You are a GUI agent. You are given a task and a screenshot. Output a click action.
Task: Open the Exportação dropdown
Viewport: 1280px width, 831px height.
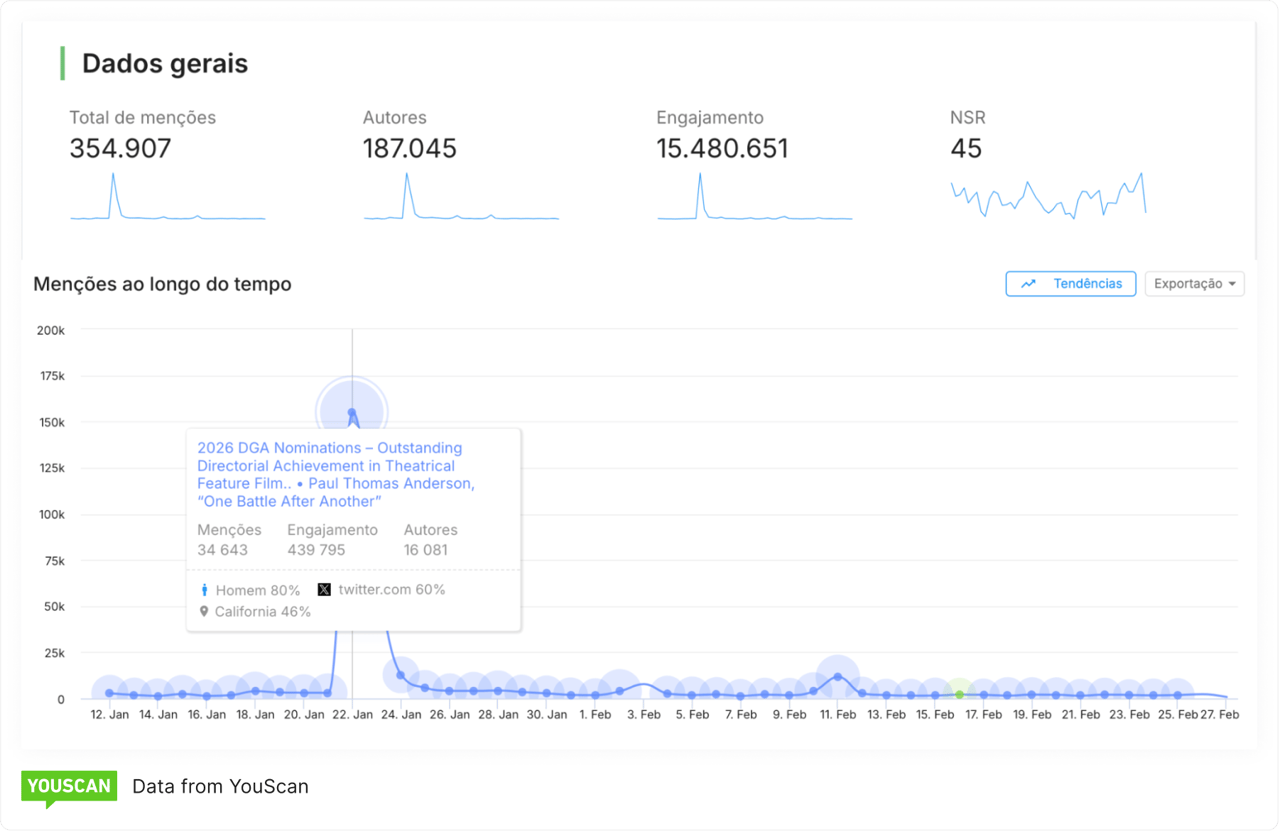(1194, 283)
